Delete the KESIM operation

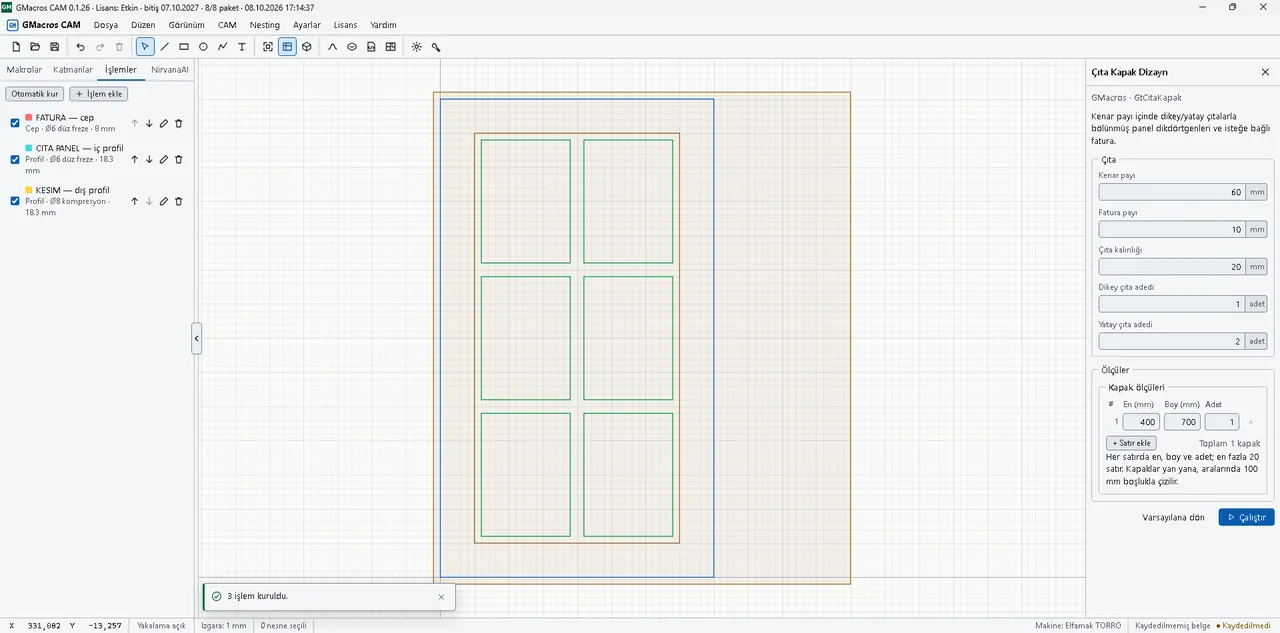[179, 201]
